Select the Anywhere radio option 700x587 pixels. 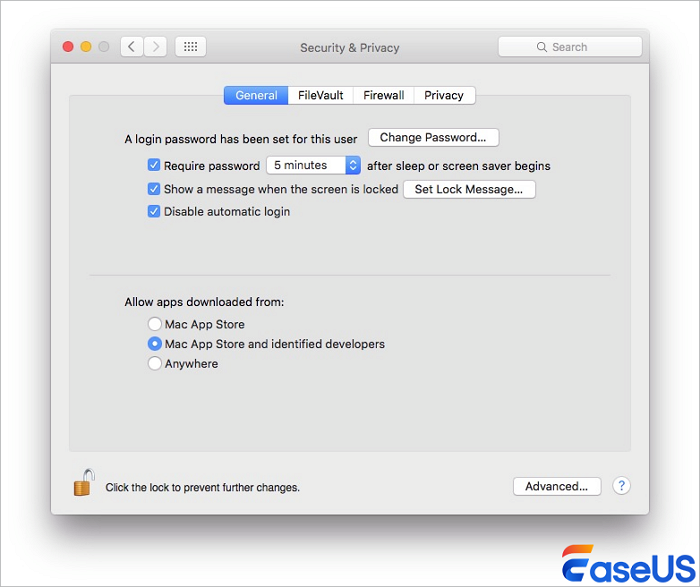154,363
